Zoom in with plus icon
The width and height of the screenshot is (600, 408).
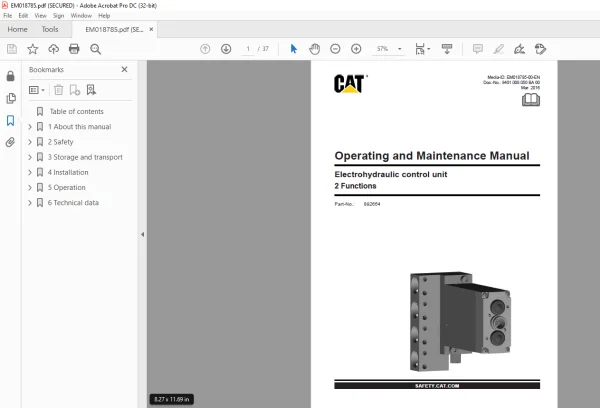tap(356, 49)
